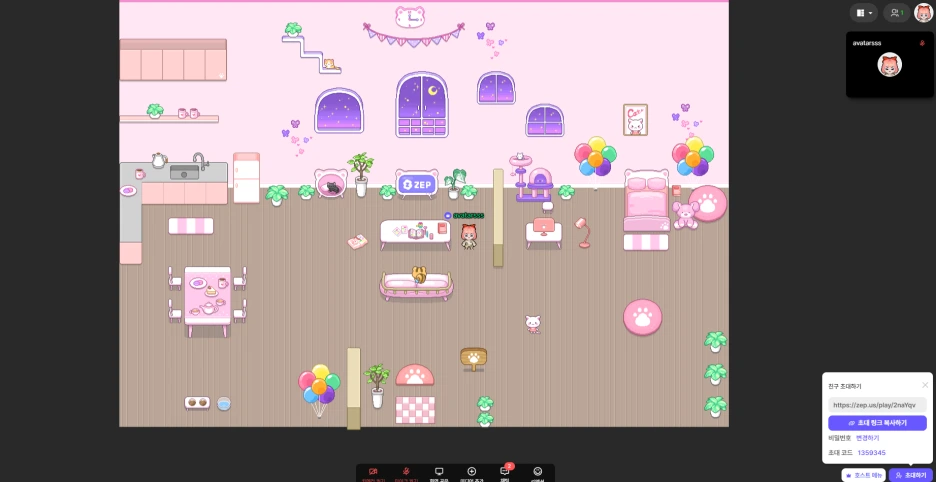The height and width of the screenshot is (482, 936).
Task: Click the pink teddy bear by bed
Action: (686, 215)
